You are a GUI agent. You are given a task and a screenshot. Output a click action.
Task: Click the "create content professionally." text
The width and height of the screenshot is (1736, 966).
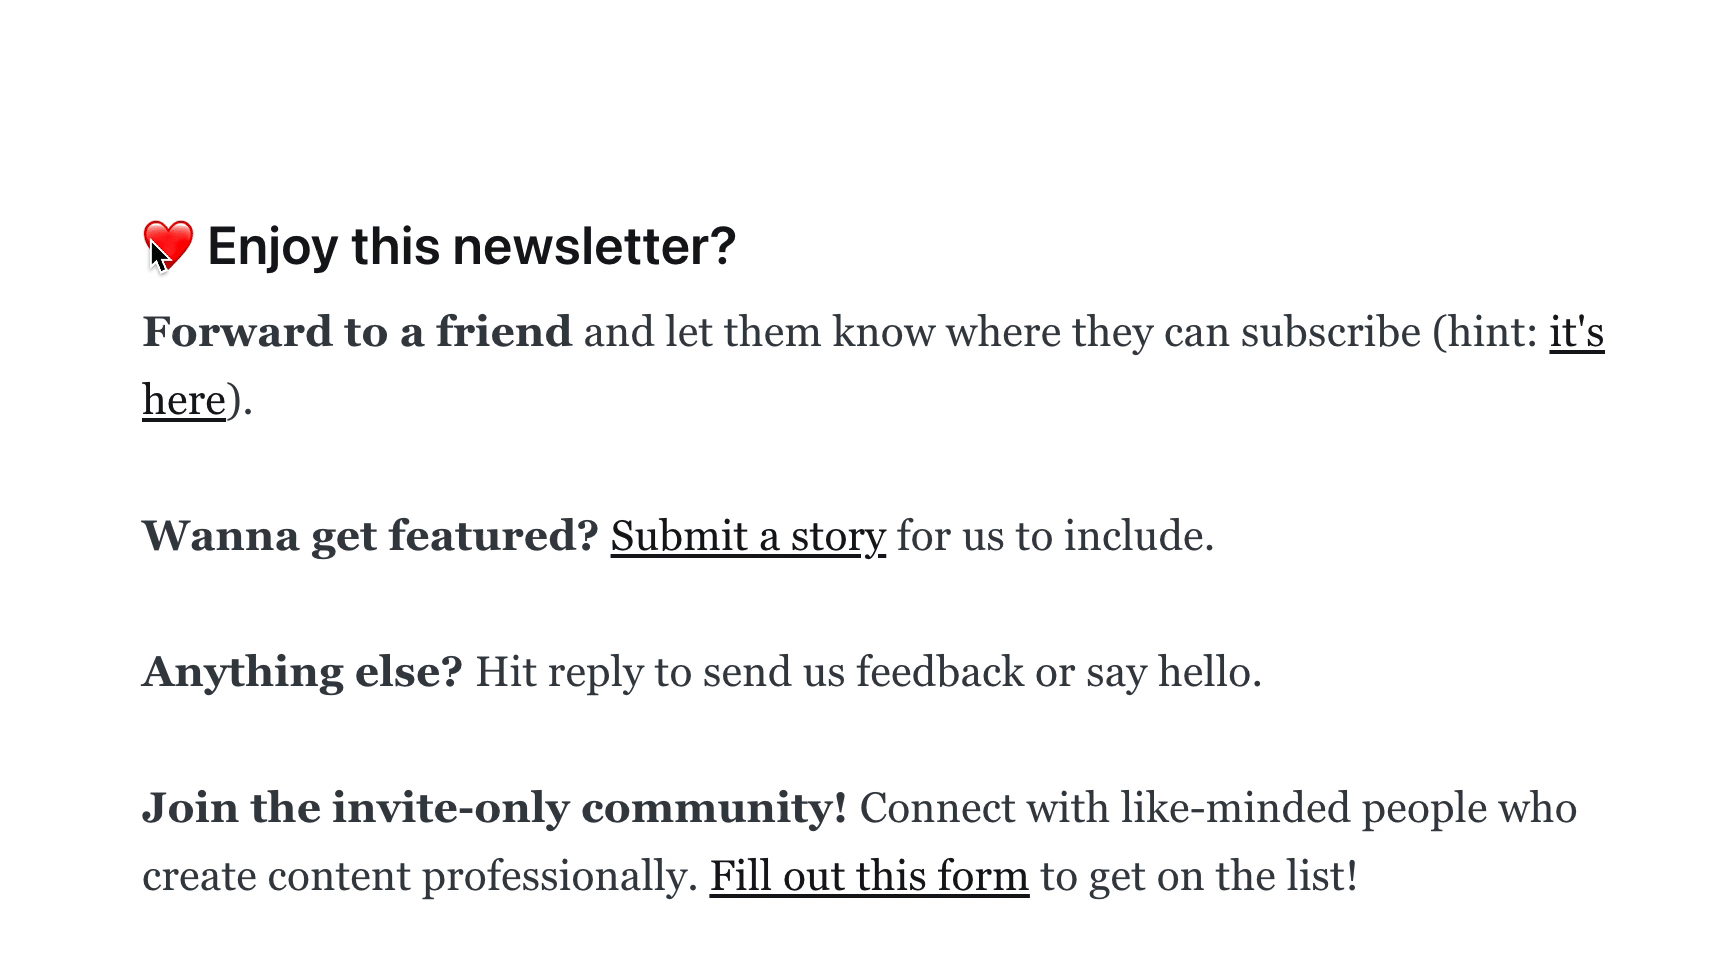click(420, 876)
